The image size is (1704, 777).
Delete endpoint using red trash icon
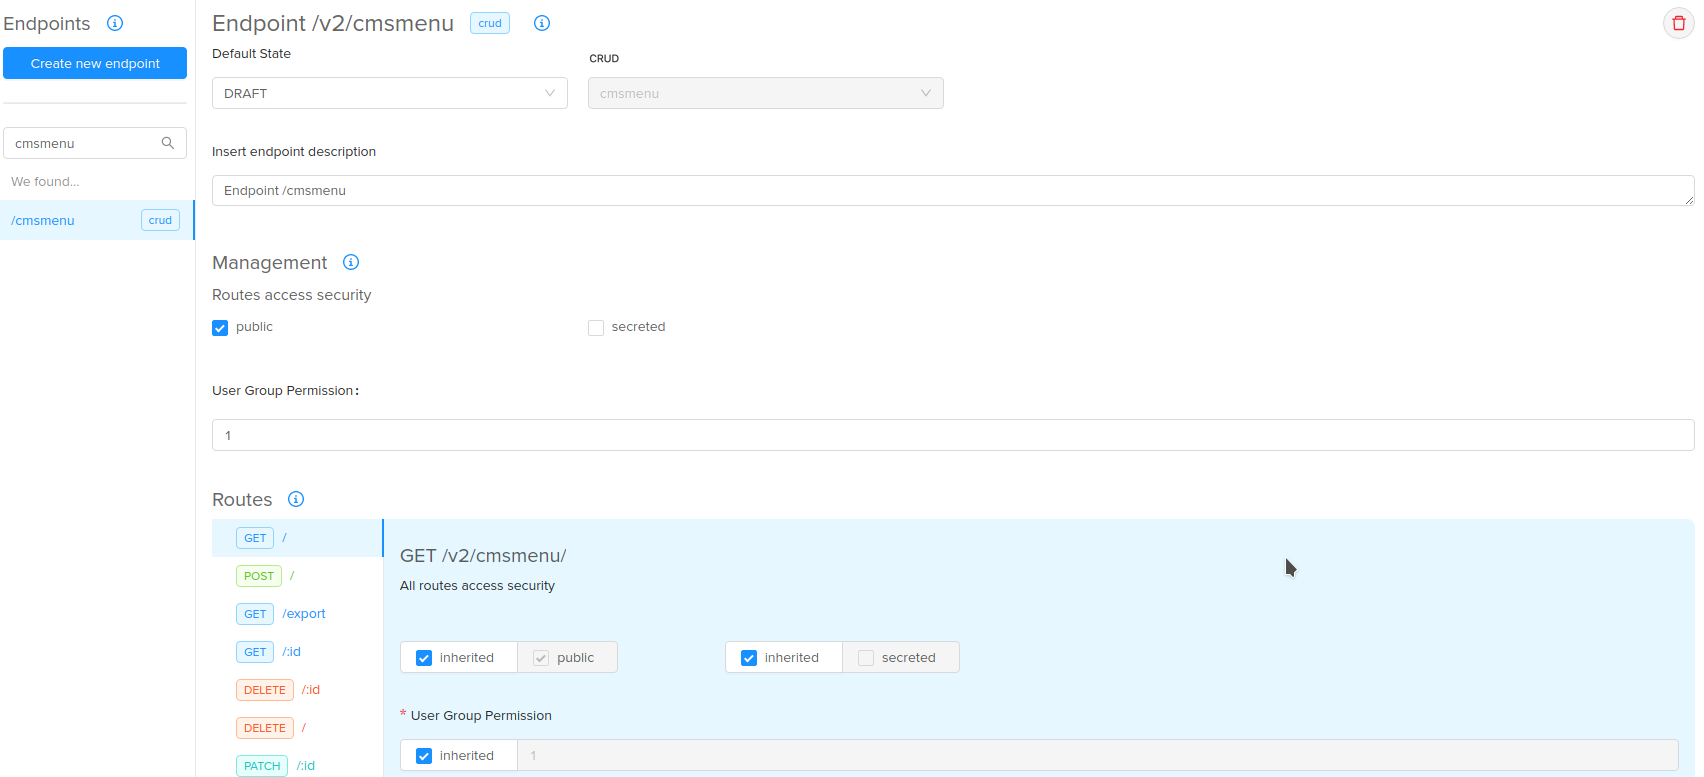point(1678,23)
